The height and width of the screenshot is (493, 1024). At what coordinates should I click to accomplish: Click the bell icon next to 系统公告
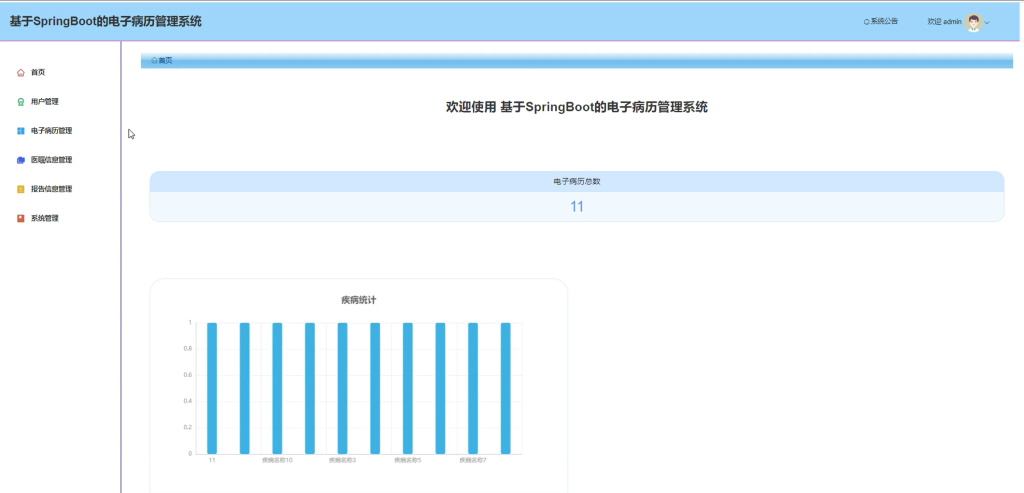click(867, 22)
